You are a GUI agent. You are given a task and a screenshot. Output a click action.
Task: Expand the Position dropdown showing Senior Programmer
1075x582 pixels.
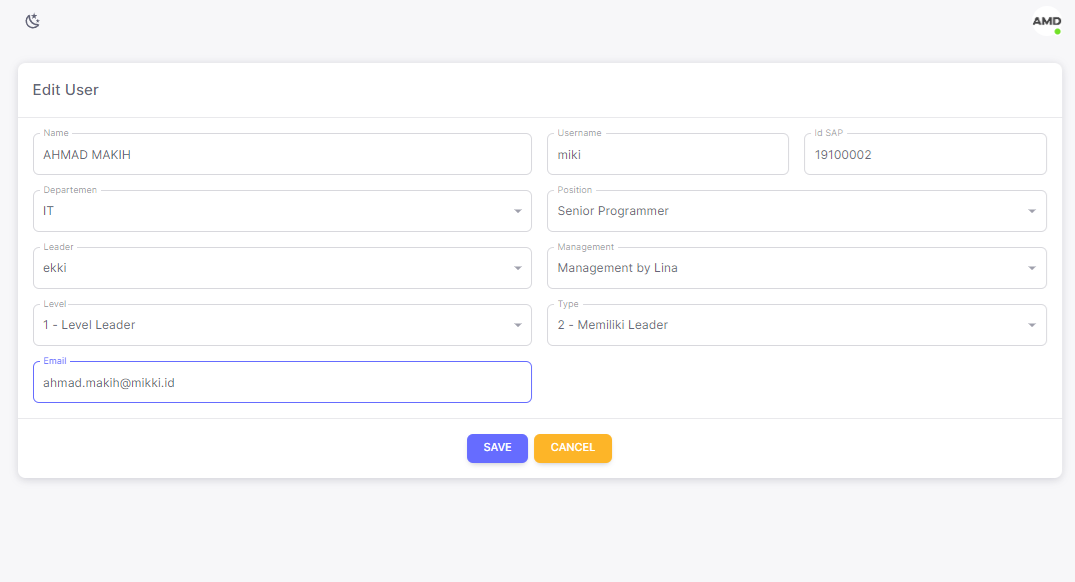[785, 211]
